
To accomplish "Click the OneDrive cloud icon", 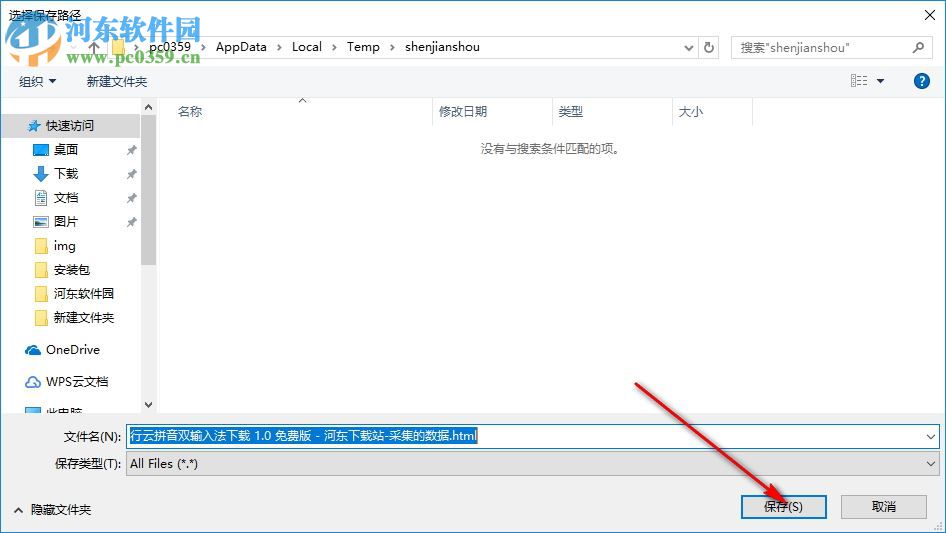I will 33,350.
